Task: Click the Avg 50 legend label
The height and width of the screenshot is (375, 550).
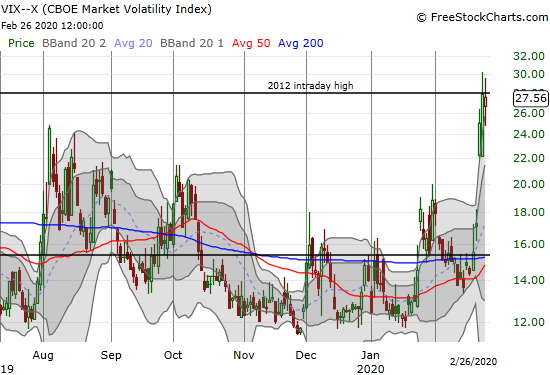Action: pos(251,43)
